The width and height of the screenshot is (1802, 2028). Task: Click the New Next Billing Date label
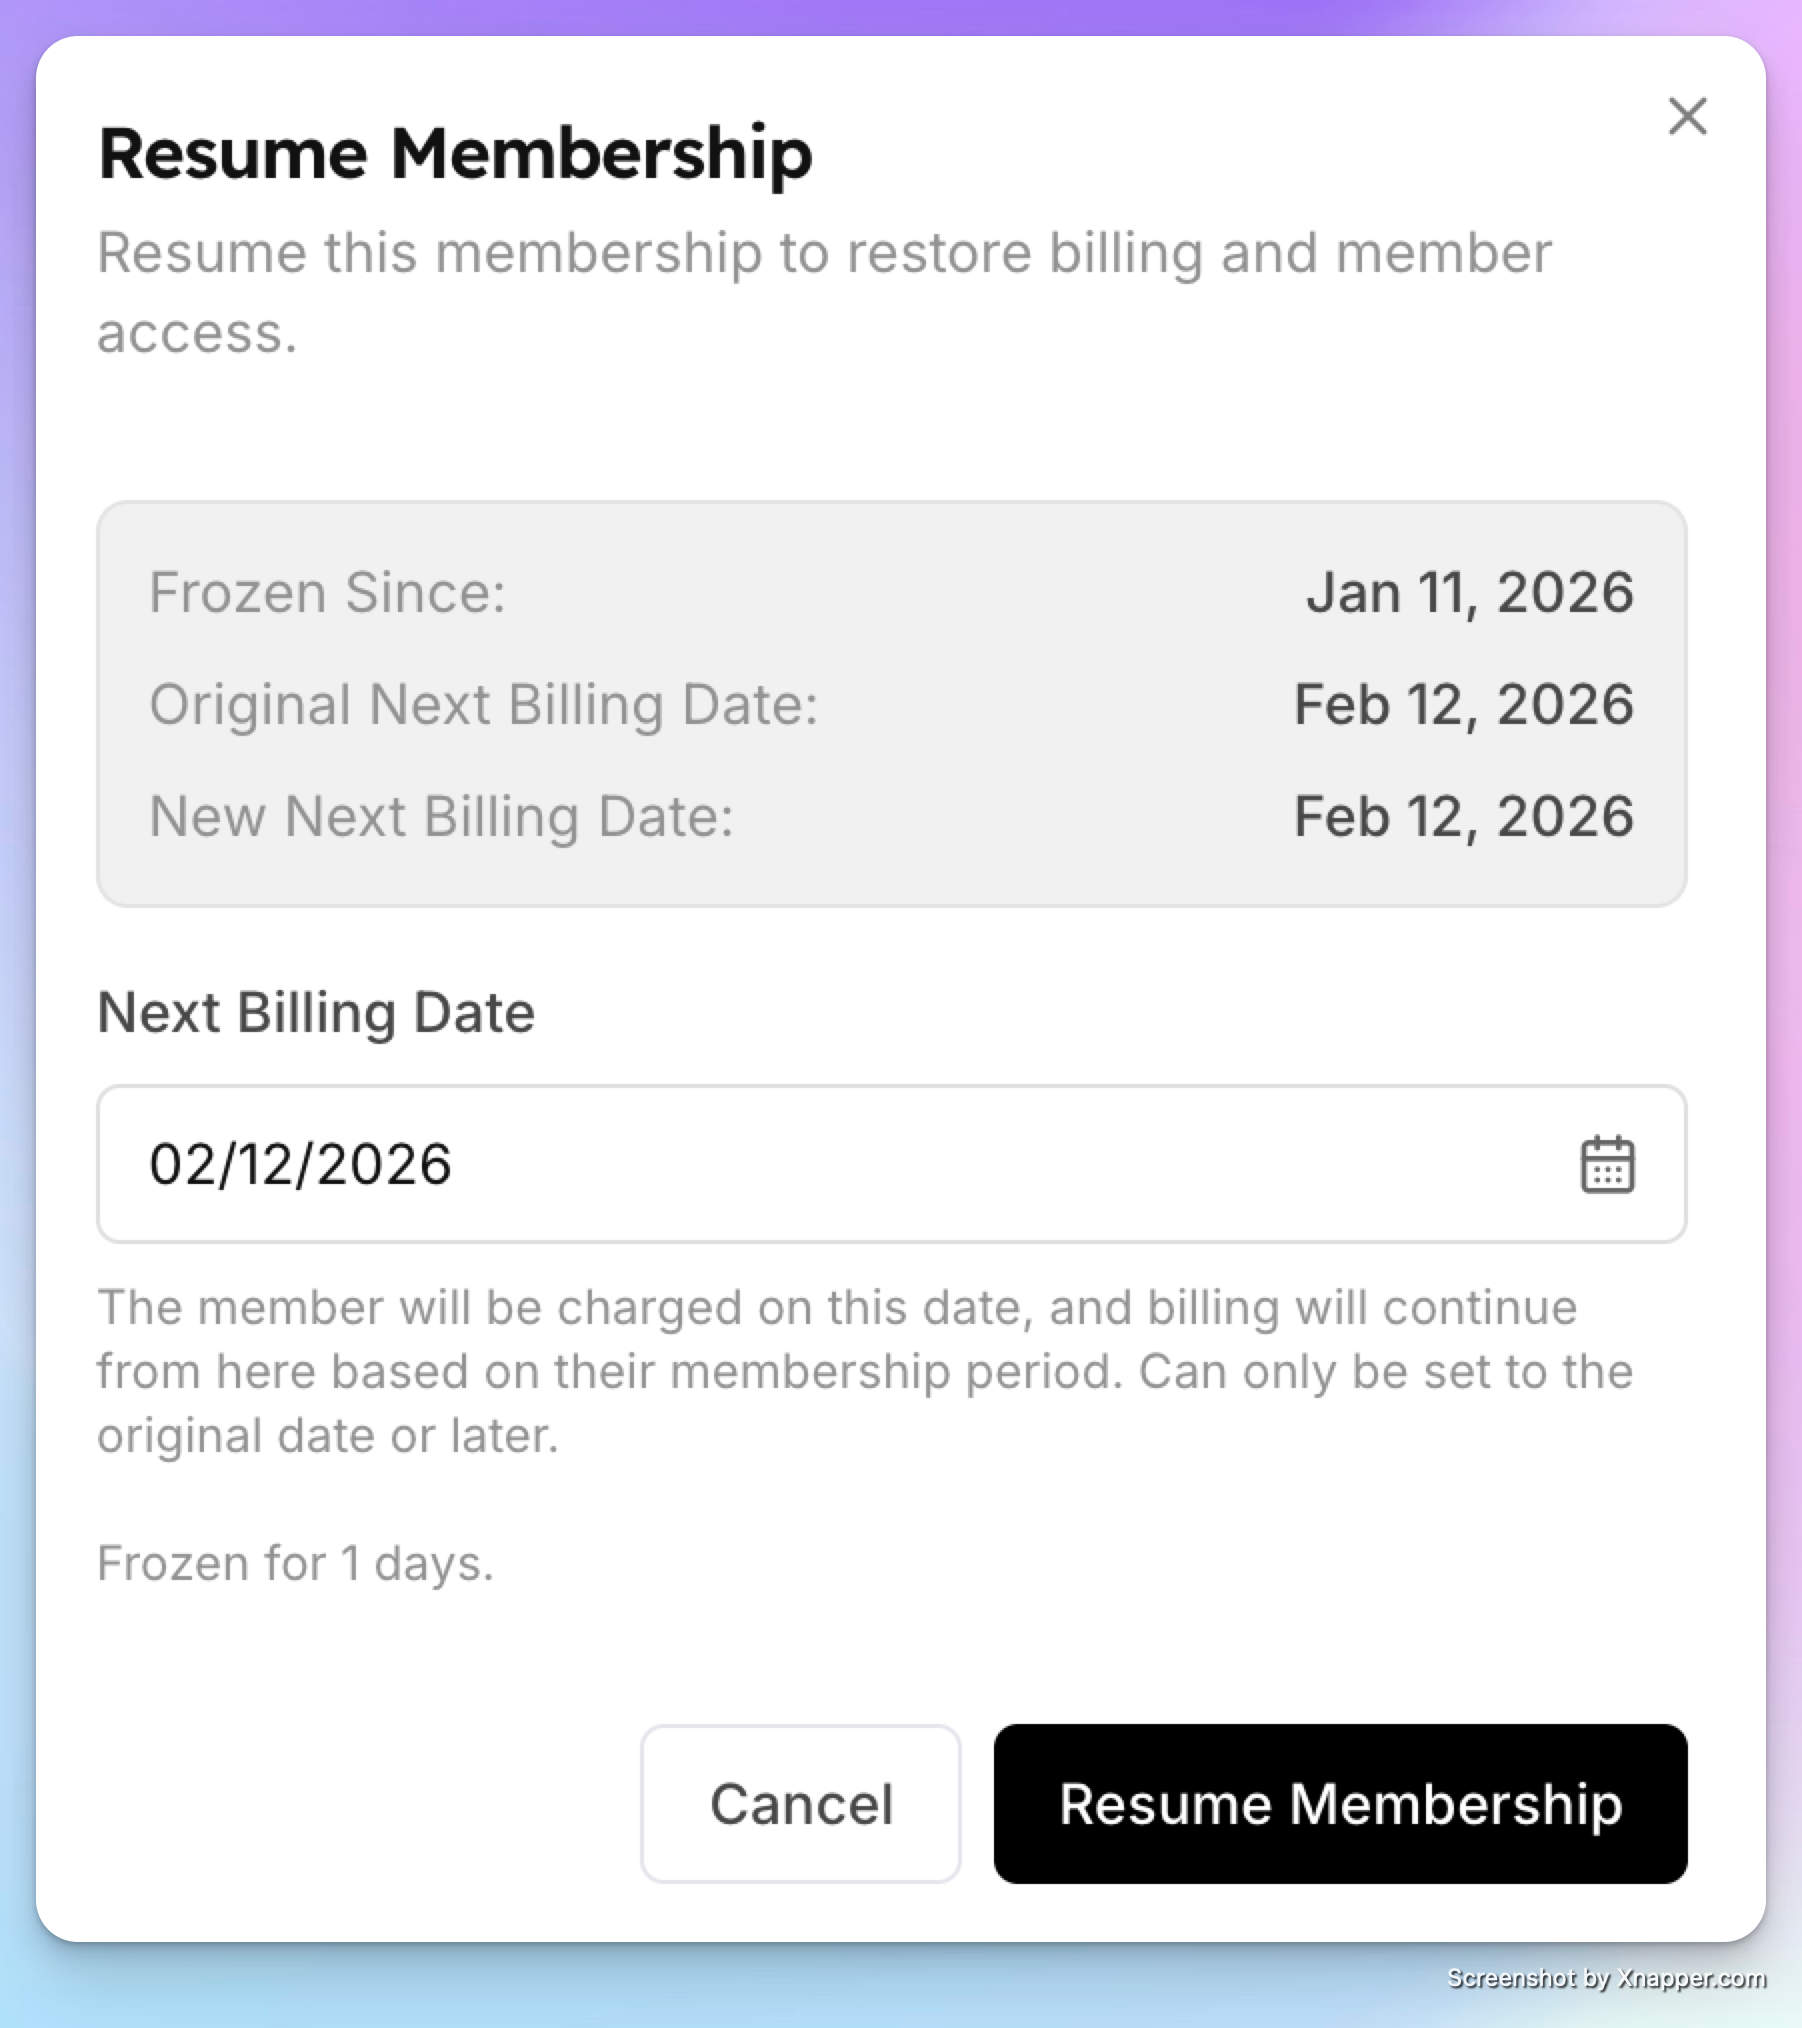tap(441, 817)
